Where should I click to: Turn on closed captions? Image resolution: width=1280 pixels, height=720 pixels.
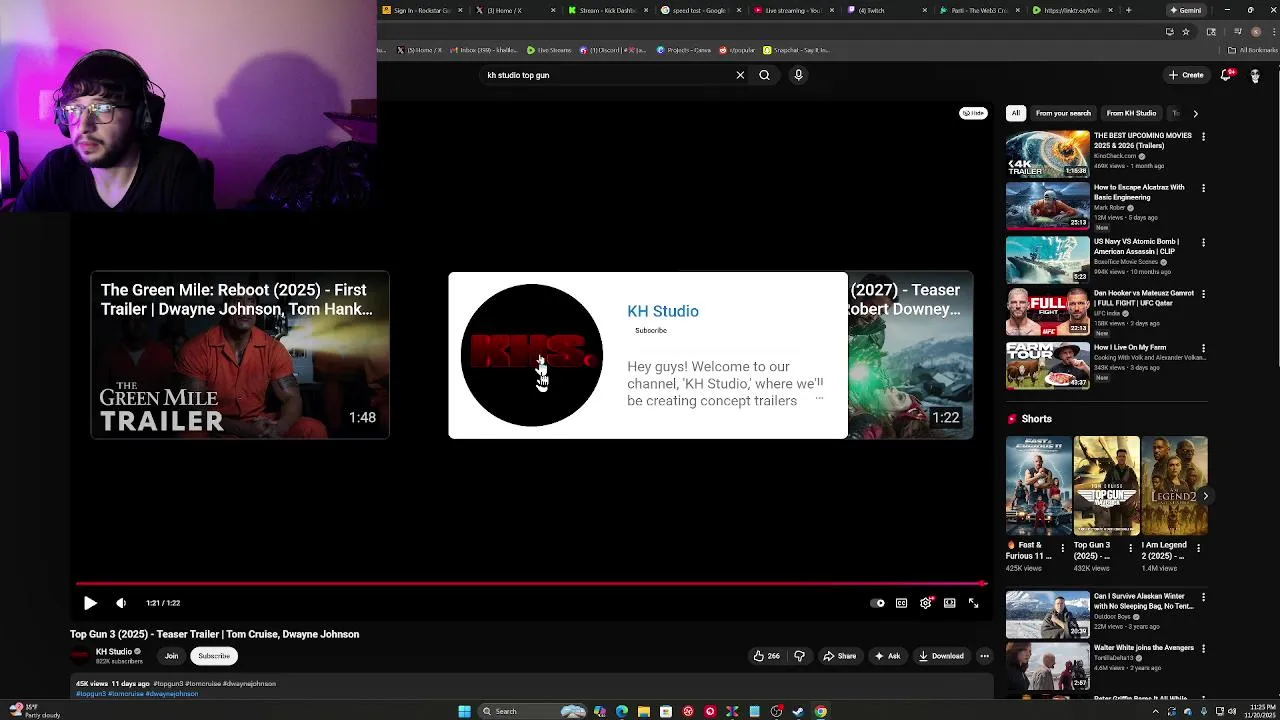tap(901, 603)
